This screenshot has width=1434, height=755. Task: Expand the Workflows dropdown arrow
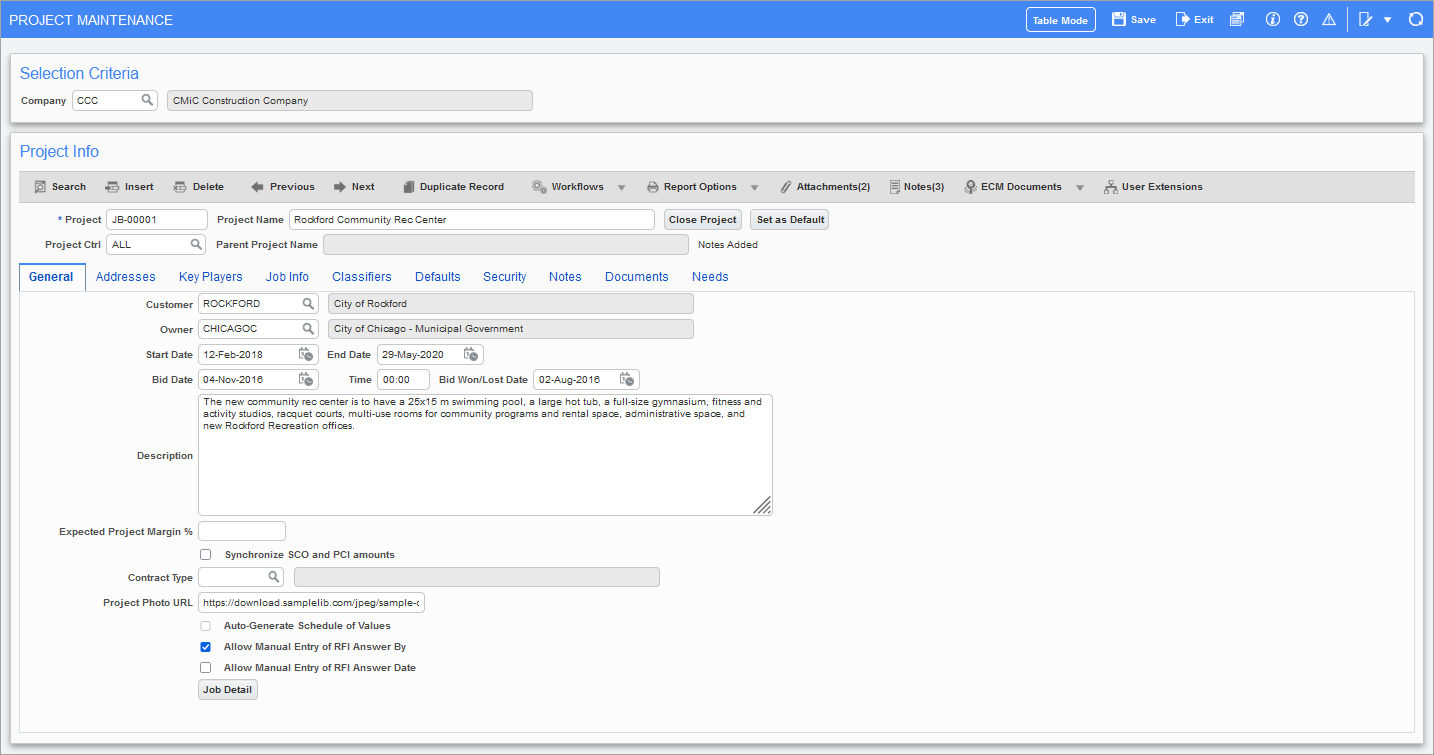(x=621, y=187)
